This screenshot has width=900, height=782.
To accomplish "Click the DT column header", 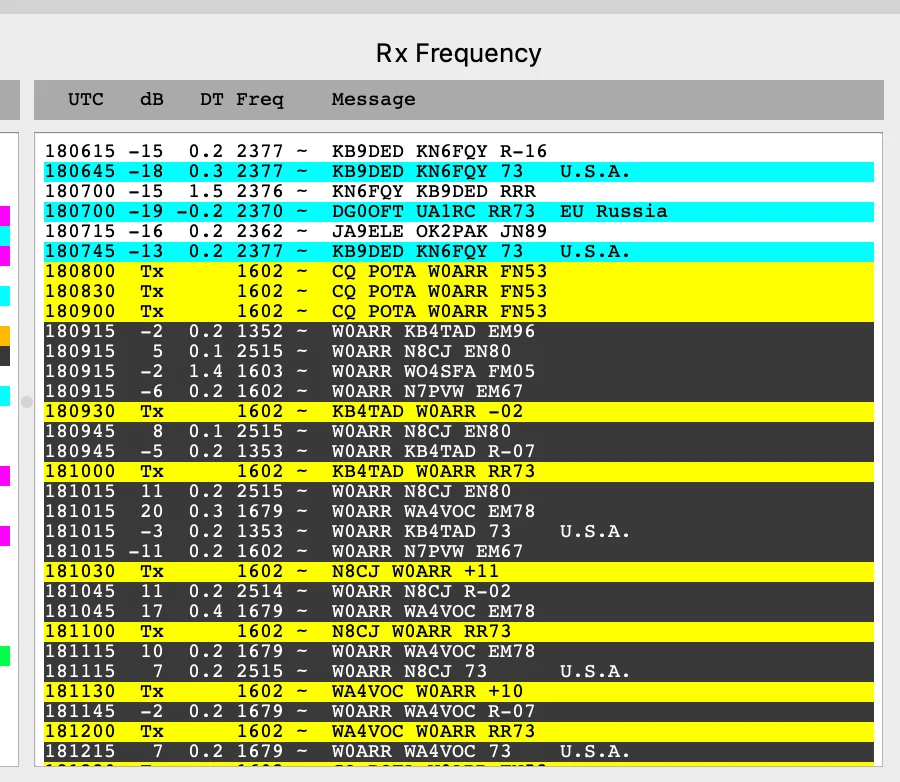I will coord(211,99).
